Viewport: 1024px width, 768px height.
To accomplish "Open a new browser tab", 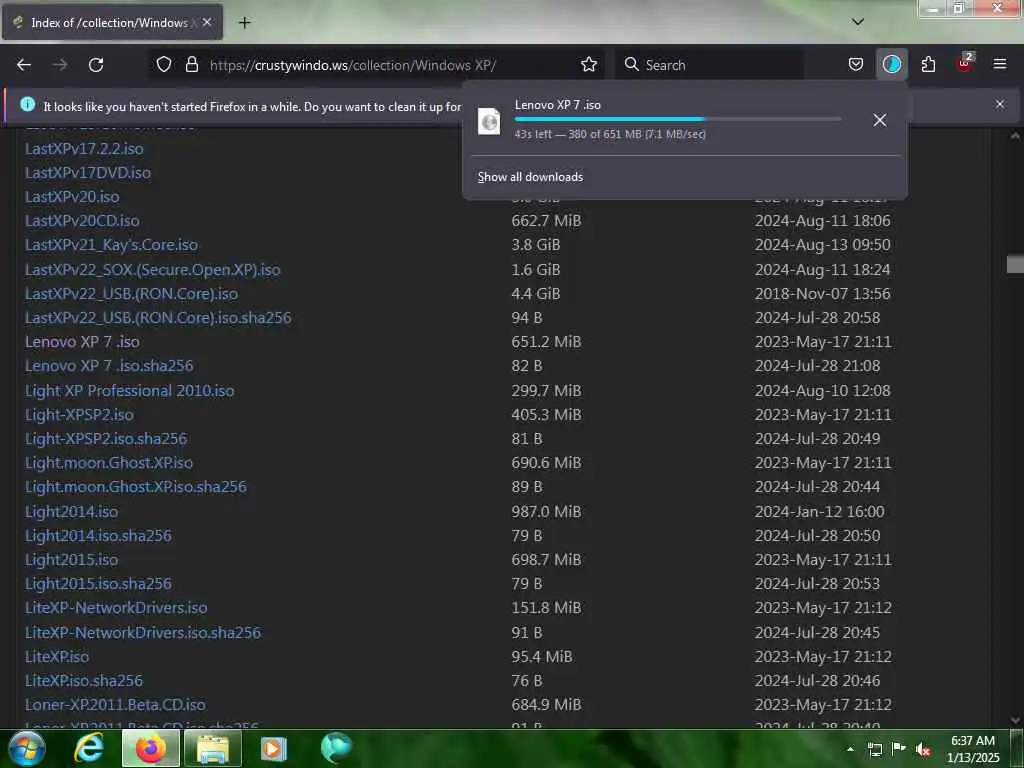I will [244, 23].
